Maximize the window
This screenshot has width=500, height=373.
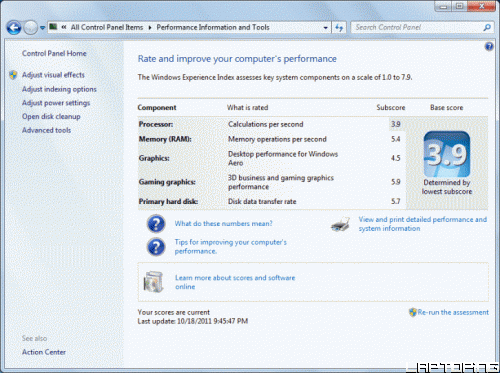click(x=459, y=6)
